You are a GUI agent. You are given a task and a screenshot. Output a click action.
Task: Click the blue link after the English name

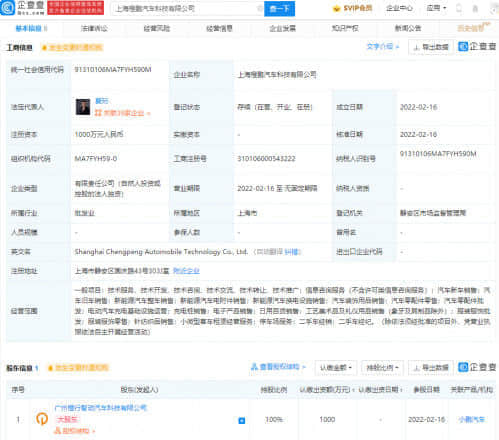point(291,252)
